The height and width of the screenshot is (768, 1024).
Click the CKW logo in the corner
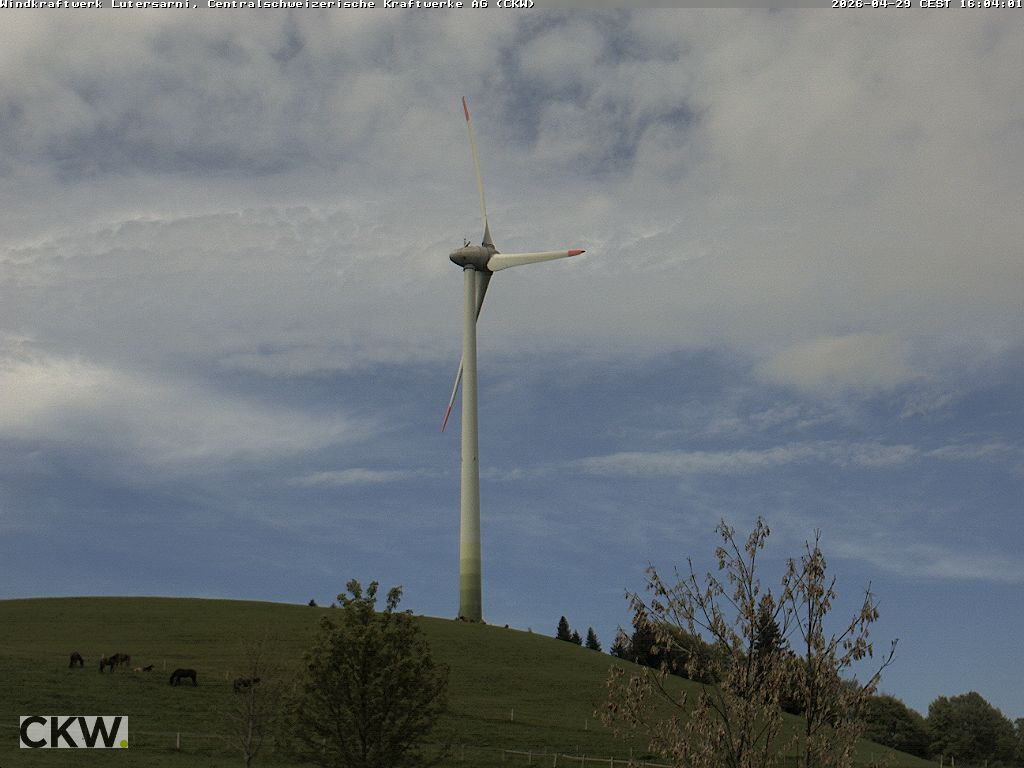[x=73, y=731]
